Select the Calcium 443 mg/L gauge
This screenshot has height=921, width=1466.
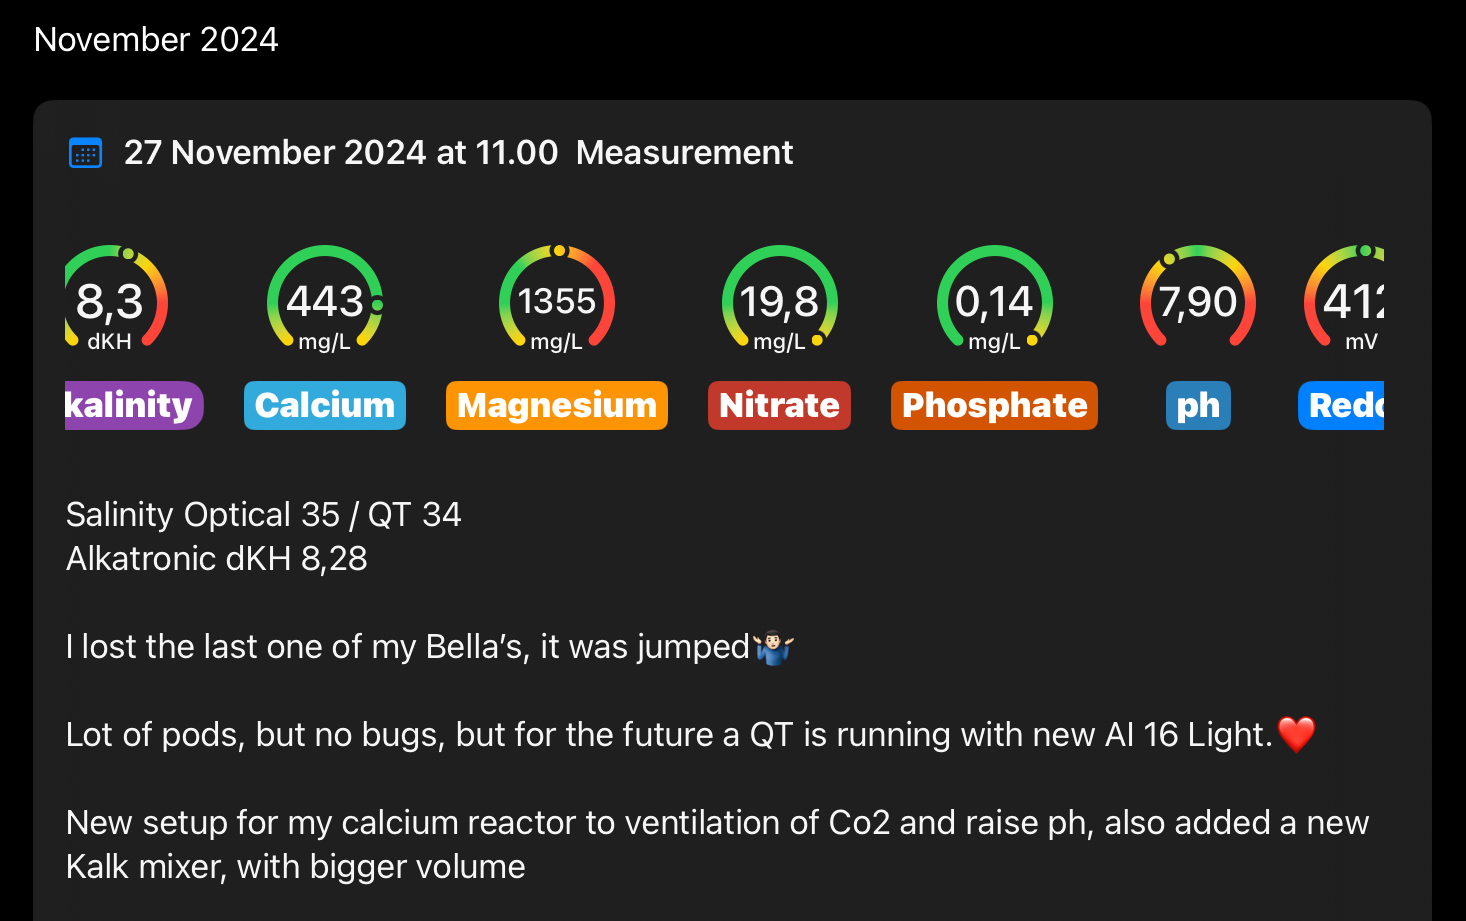click(x=325, y=300)
